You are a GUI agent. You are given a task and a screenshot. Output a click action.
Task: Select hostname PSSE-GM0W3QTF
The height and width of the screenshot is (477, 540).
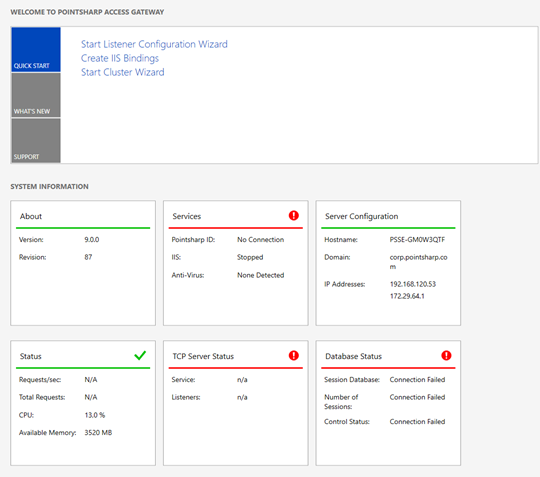coord(417,240)
